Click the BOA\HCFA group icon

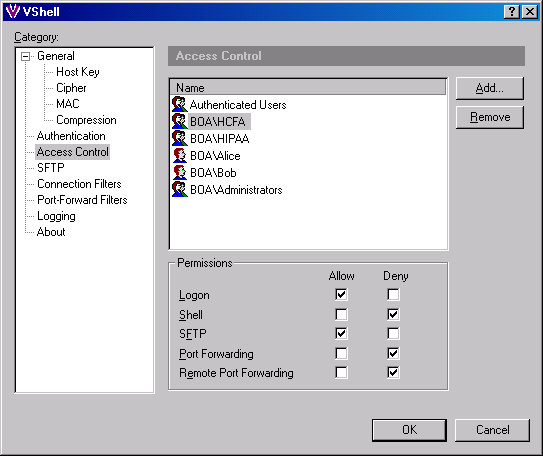(x=179, y=121)
